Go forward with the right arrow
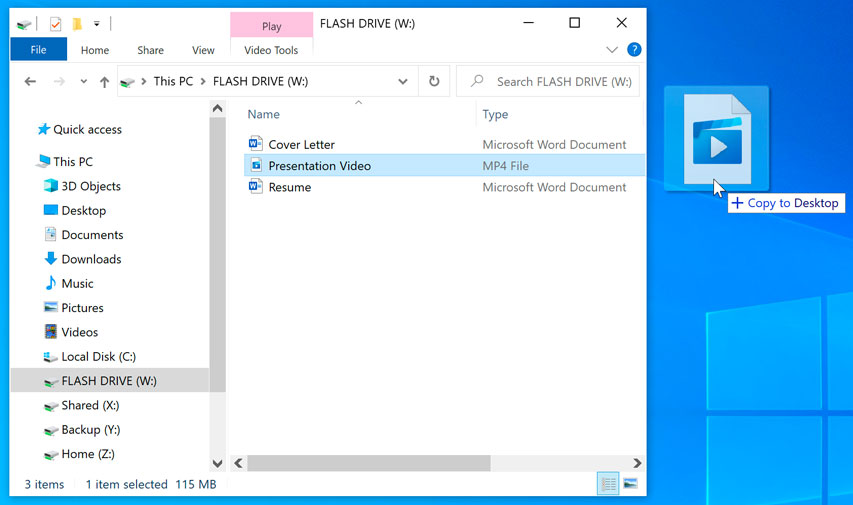 59,82
